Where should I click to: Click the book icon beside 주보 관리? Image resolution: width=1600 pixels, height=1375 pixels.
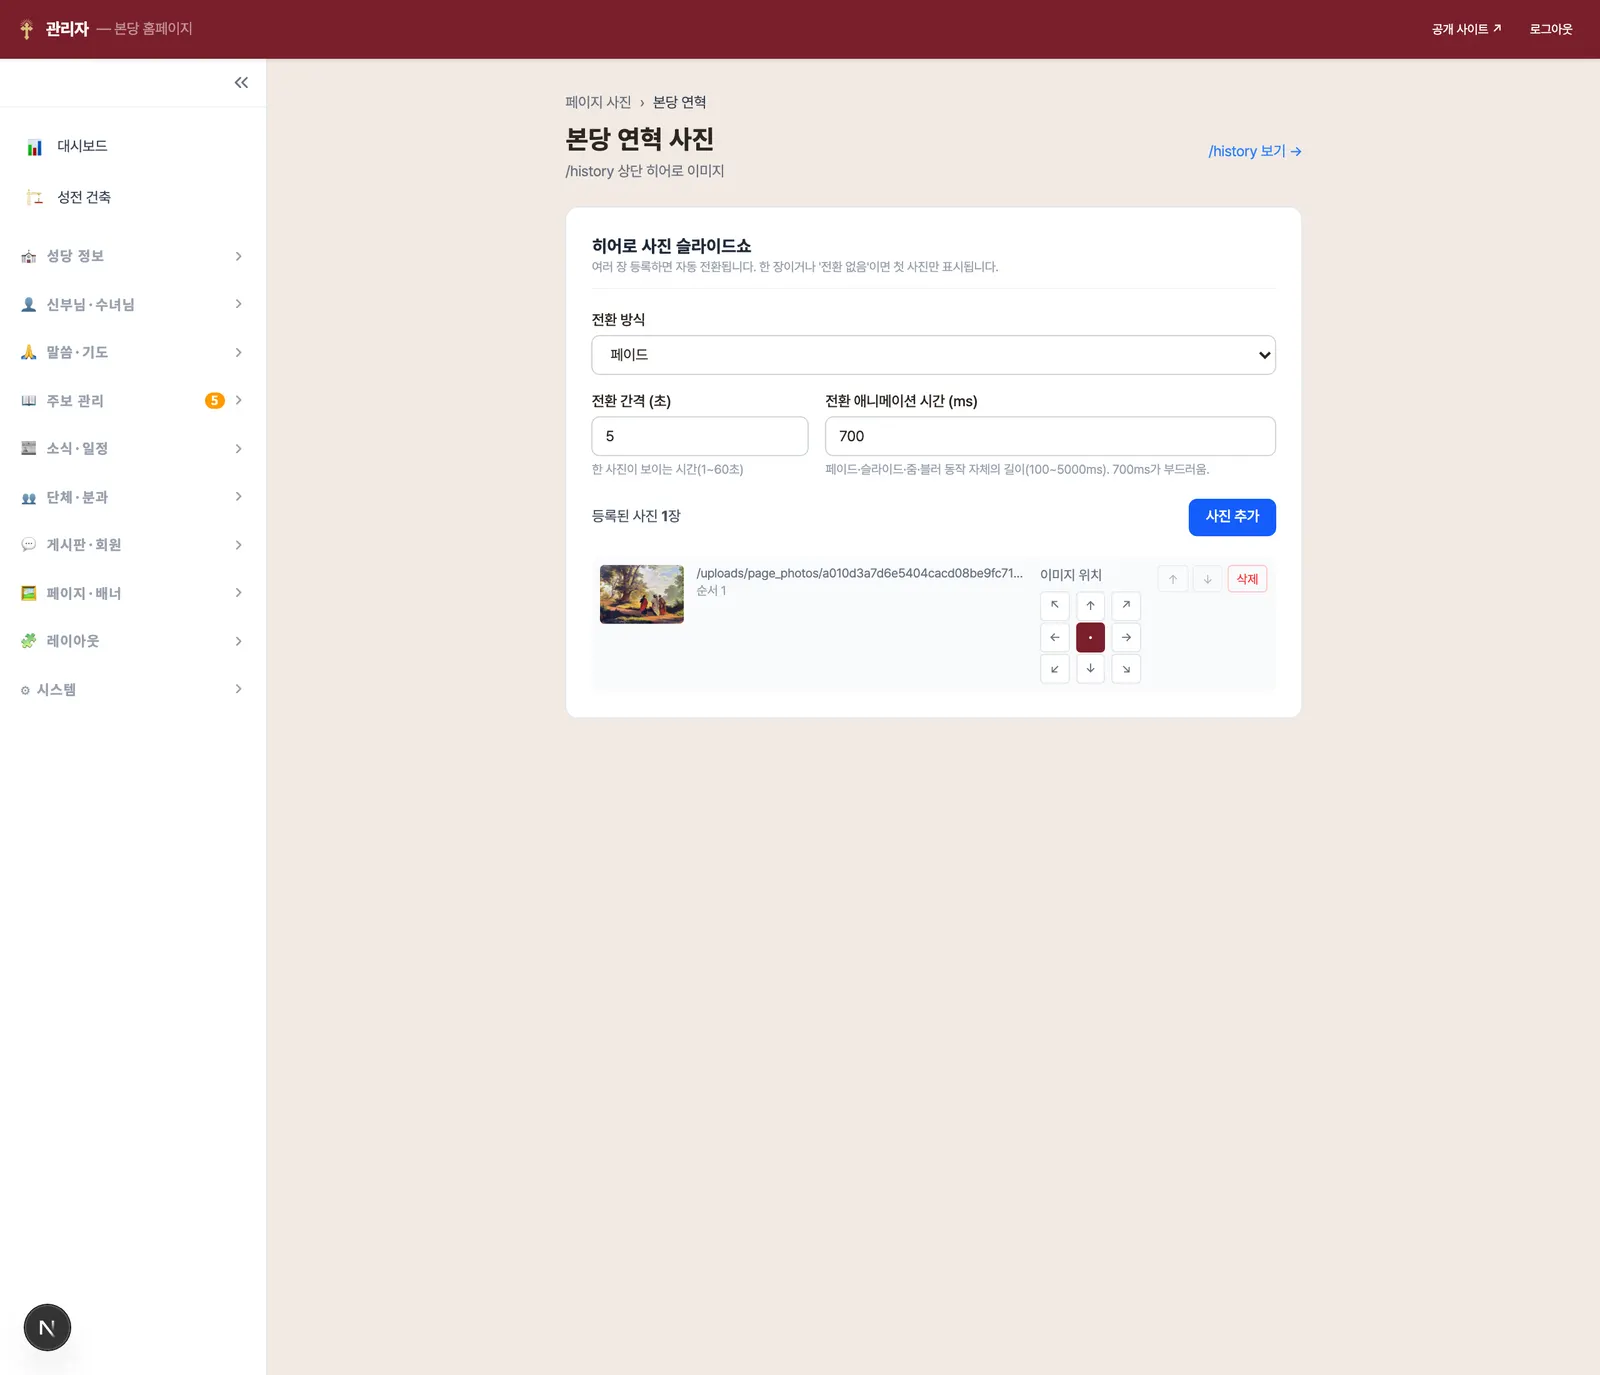29,401
